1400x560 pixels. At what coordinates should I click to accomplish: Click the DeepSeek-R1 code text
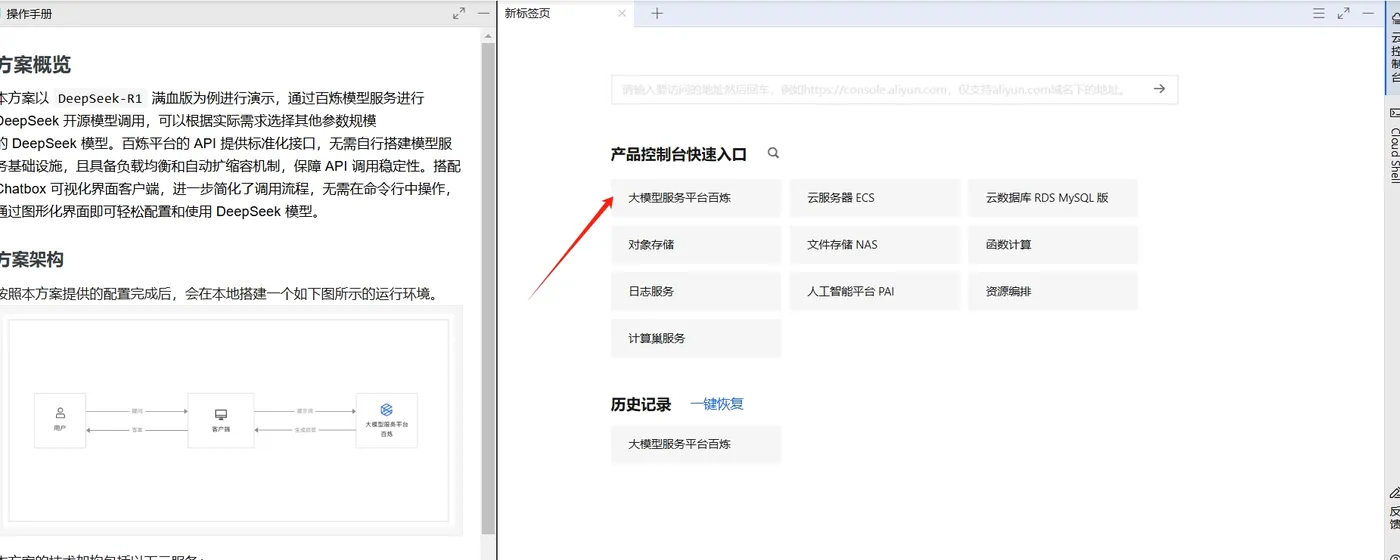point(100,98)
